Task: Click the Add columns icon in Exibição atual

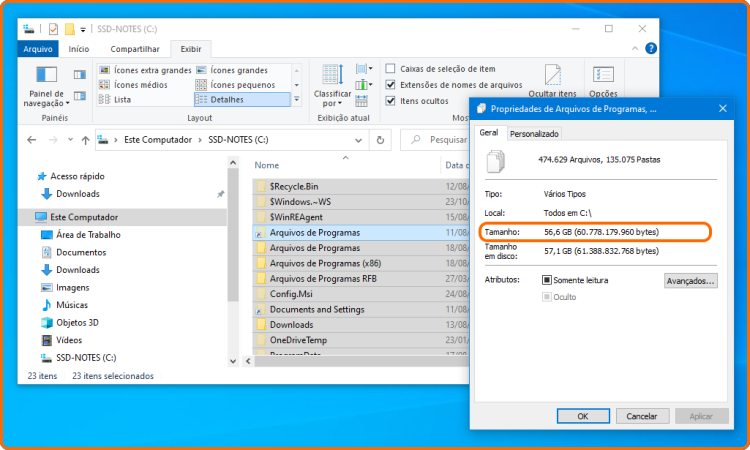Action: click(x=364, y=85)
